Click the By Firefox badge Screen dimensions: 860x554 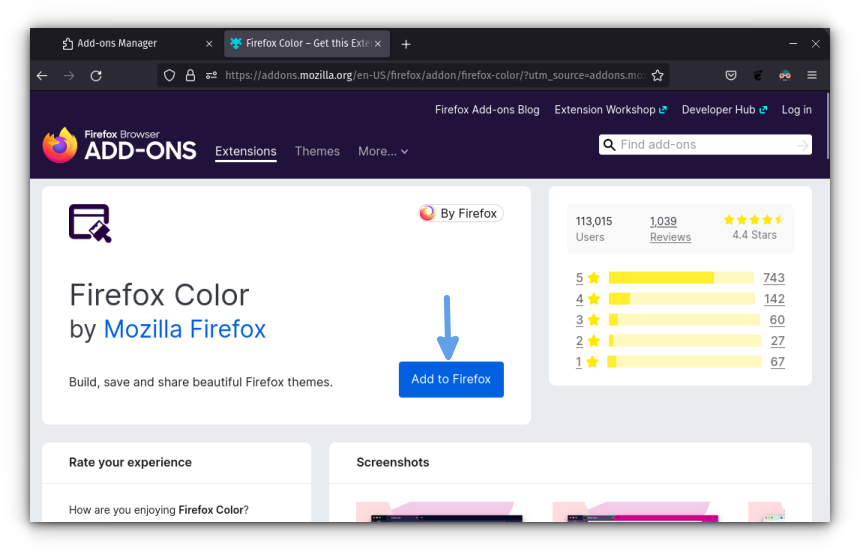(461, 213)
